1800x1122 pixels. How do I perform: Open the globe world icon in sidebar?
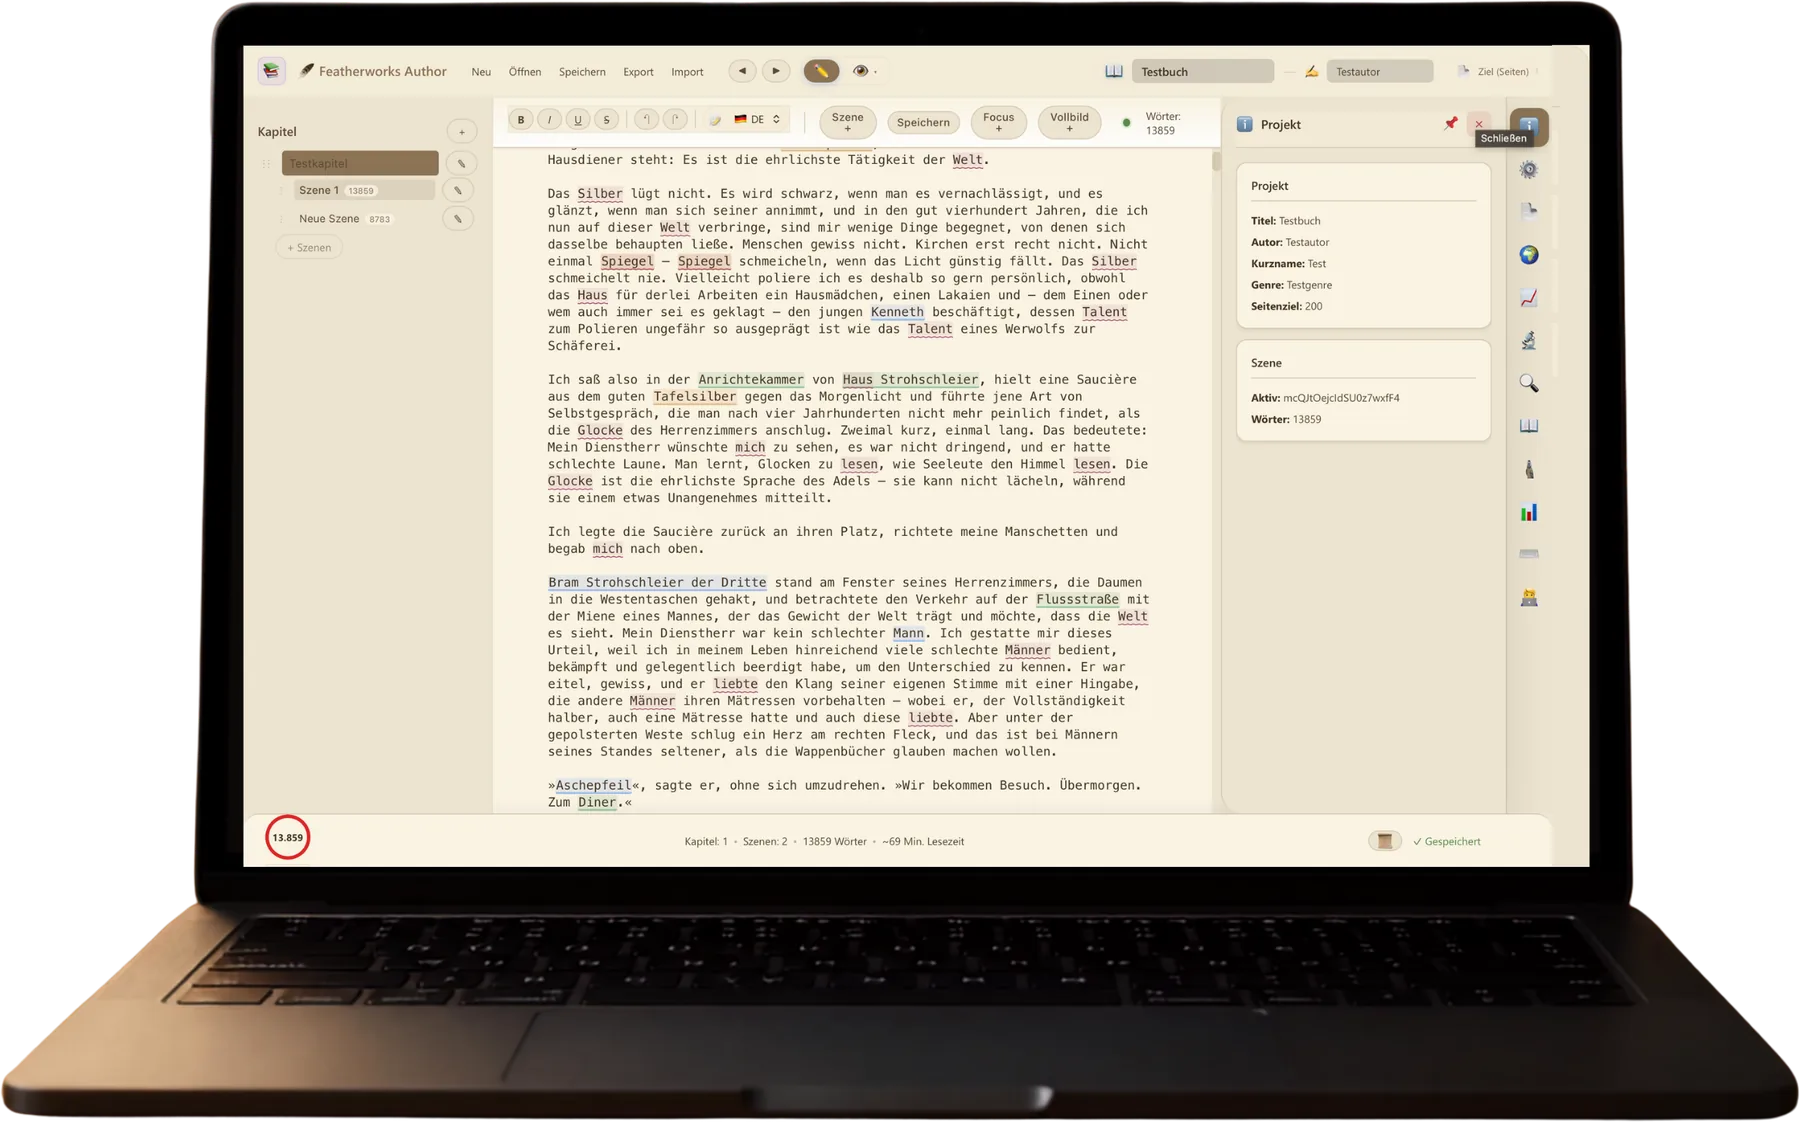[1529, 255]
